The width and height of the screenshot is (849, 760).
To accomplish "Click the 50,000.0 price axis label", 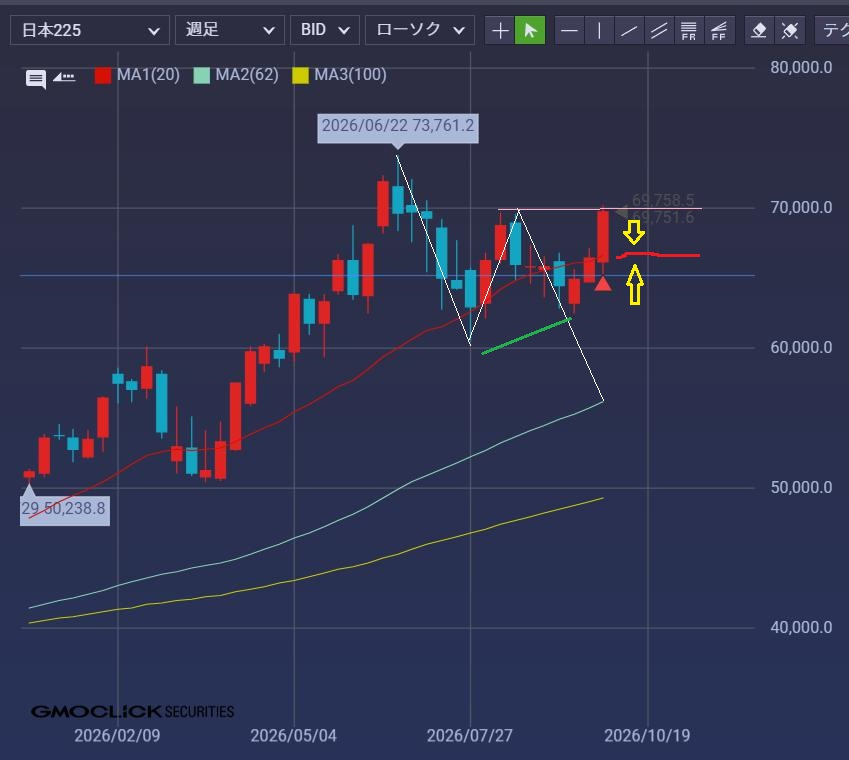I will tap(801, 488).
